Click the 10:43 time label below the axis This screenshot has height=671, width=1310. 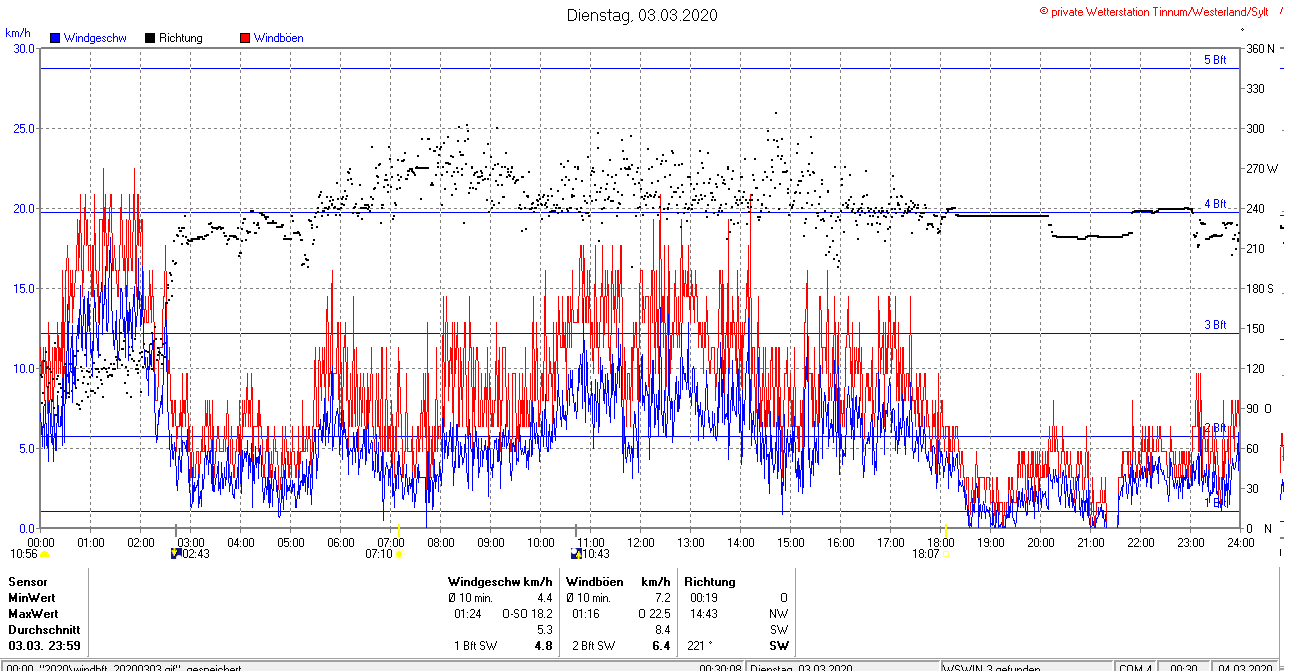click(596, 553)
